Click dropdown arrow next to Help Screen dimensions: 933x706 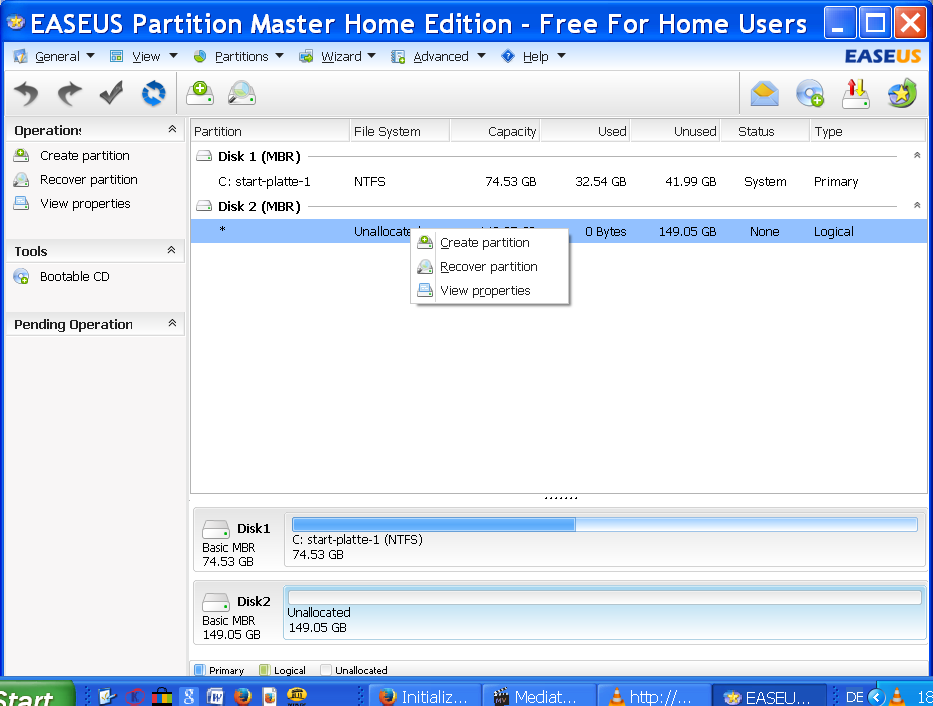[x=561, y=56]
